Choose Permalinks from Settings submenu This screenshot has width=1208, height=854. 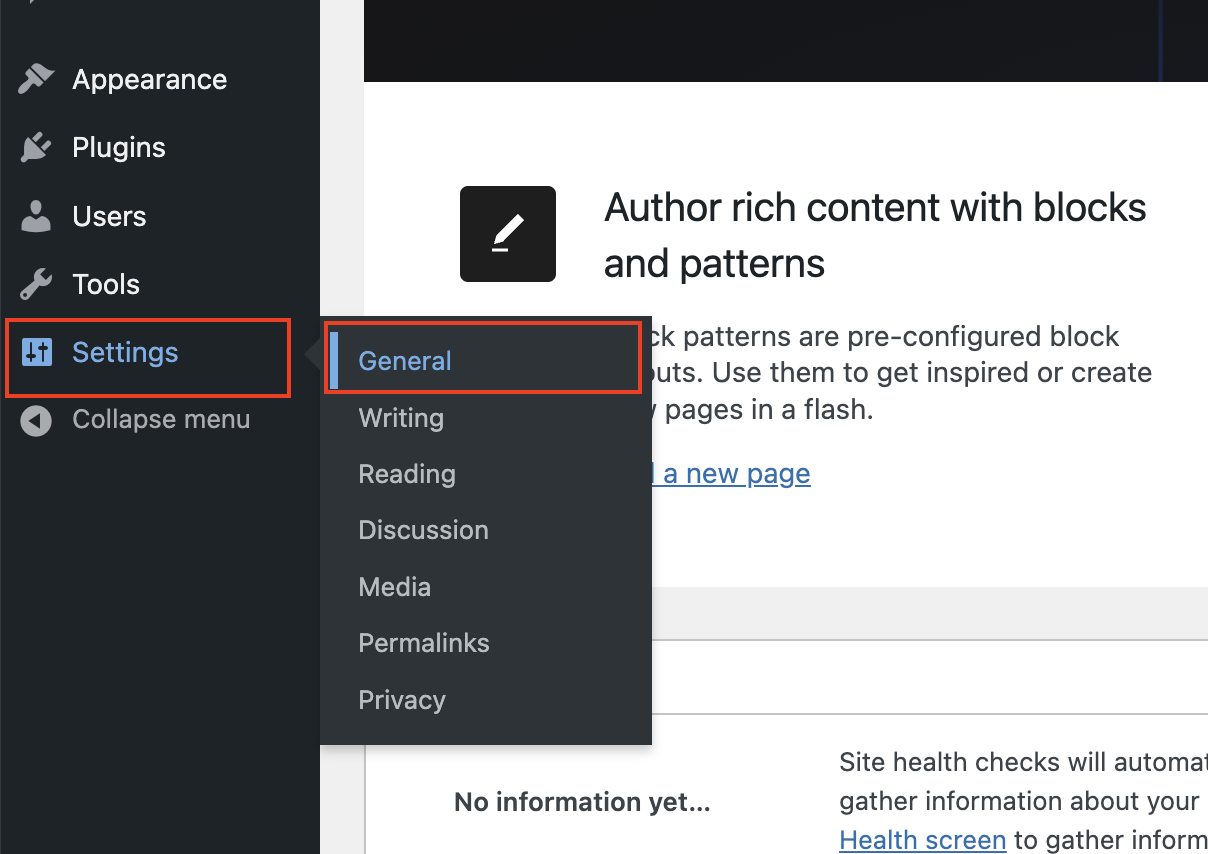point(424,643)
